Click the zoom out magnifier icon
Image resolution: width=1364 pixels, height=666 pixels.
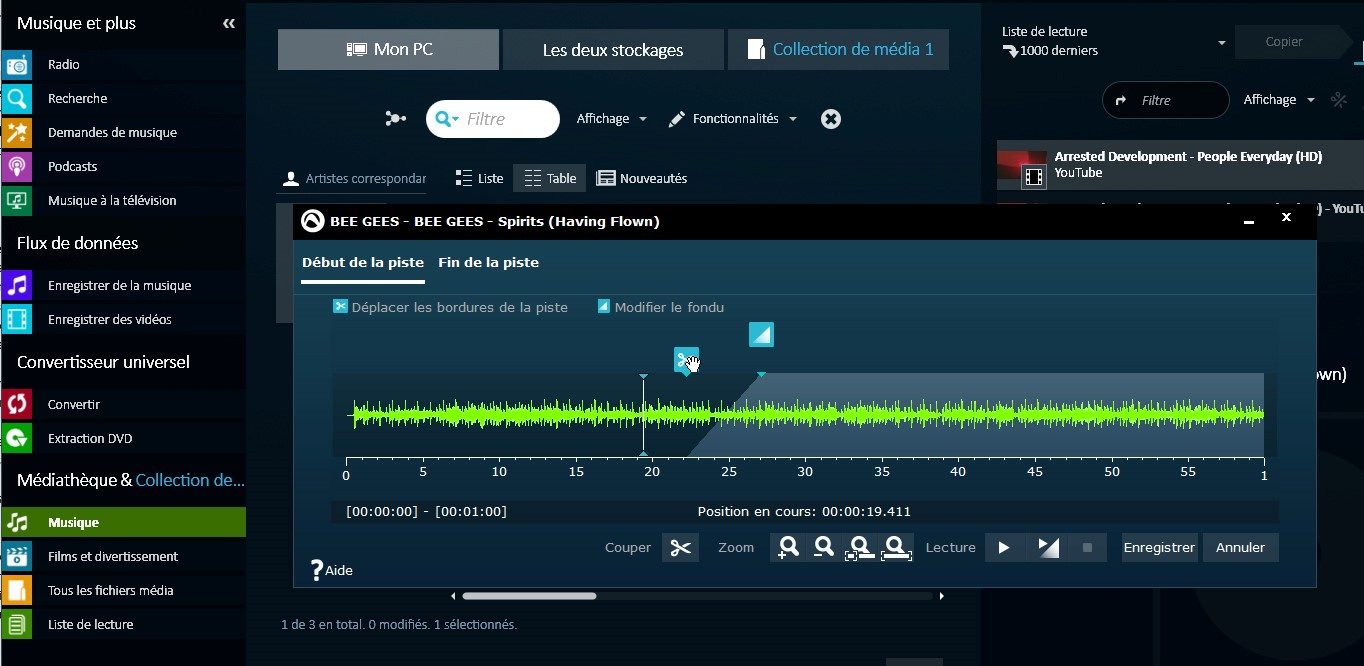coord(824,547)
